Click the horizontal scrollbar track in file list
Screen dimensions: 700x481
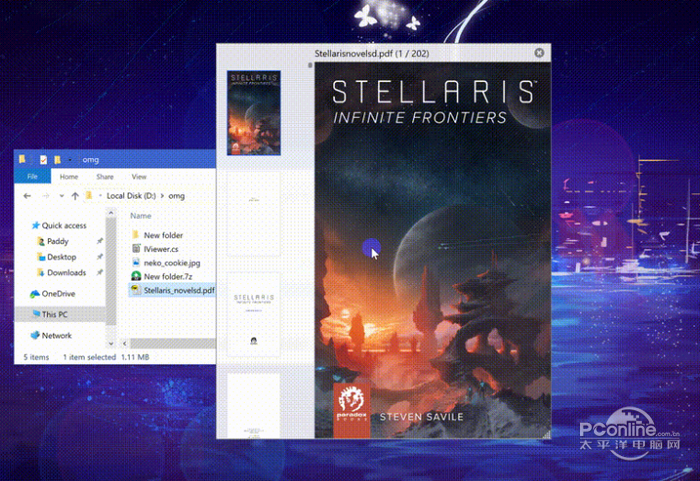(x=173, y=343)
